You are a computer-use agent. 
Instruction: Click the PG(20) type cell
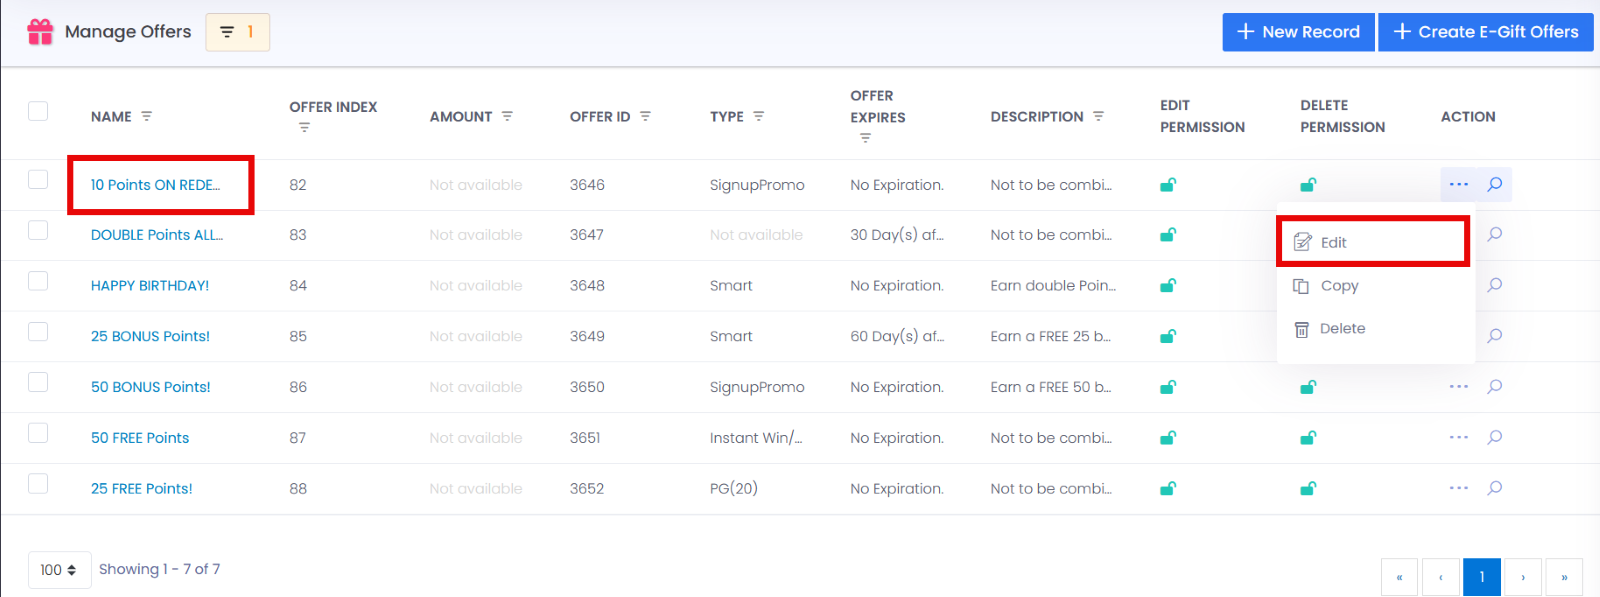click(734, 489)
